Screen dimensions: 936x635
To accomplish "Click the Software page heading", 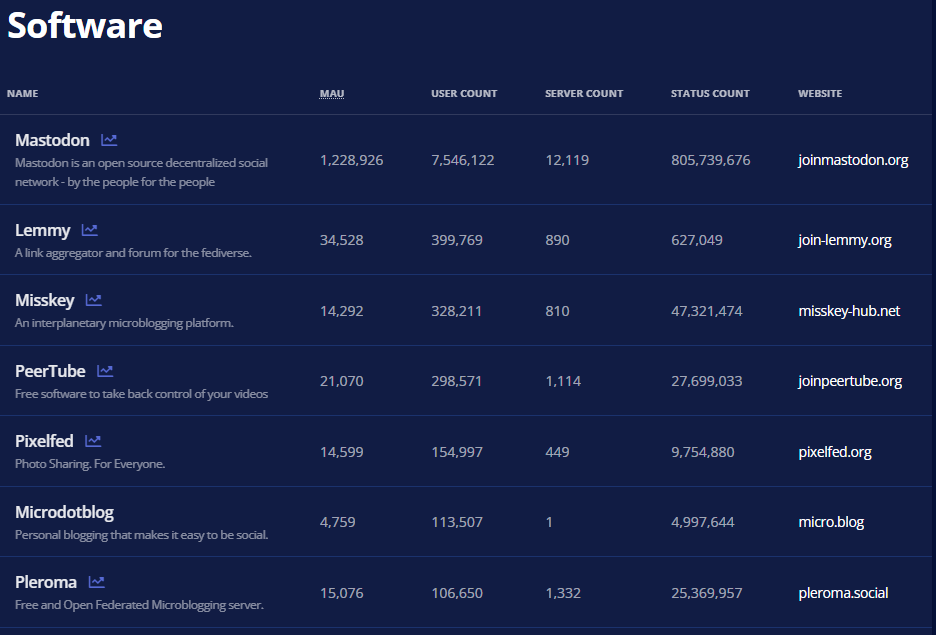I will [85, 26].
